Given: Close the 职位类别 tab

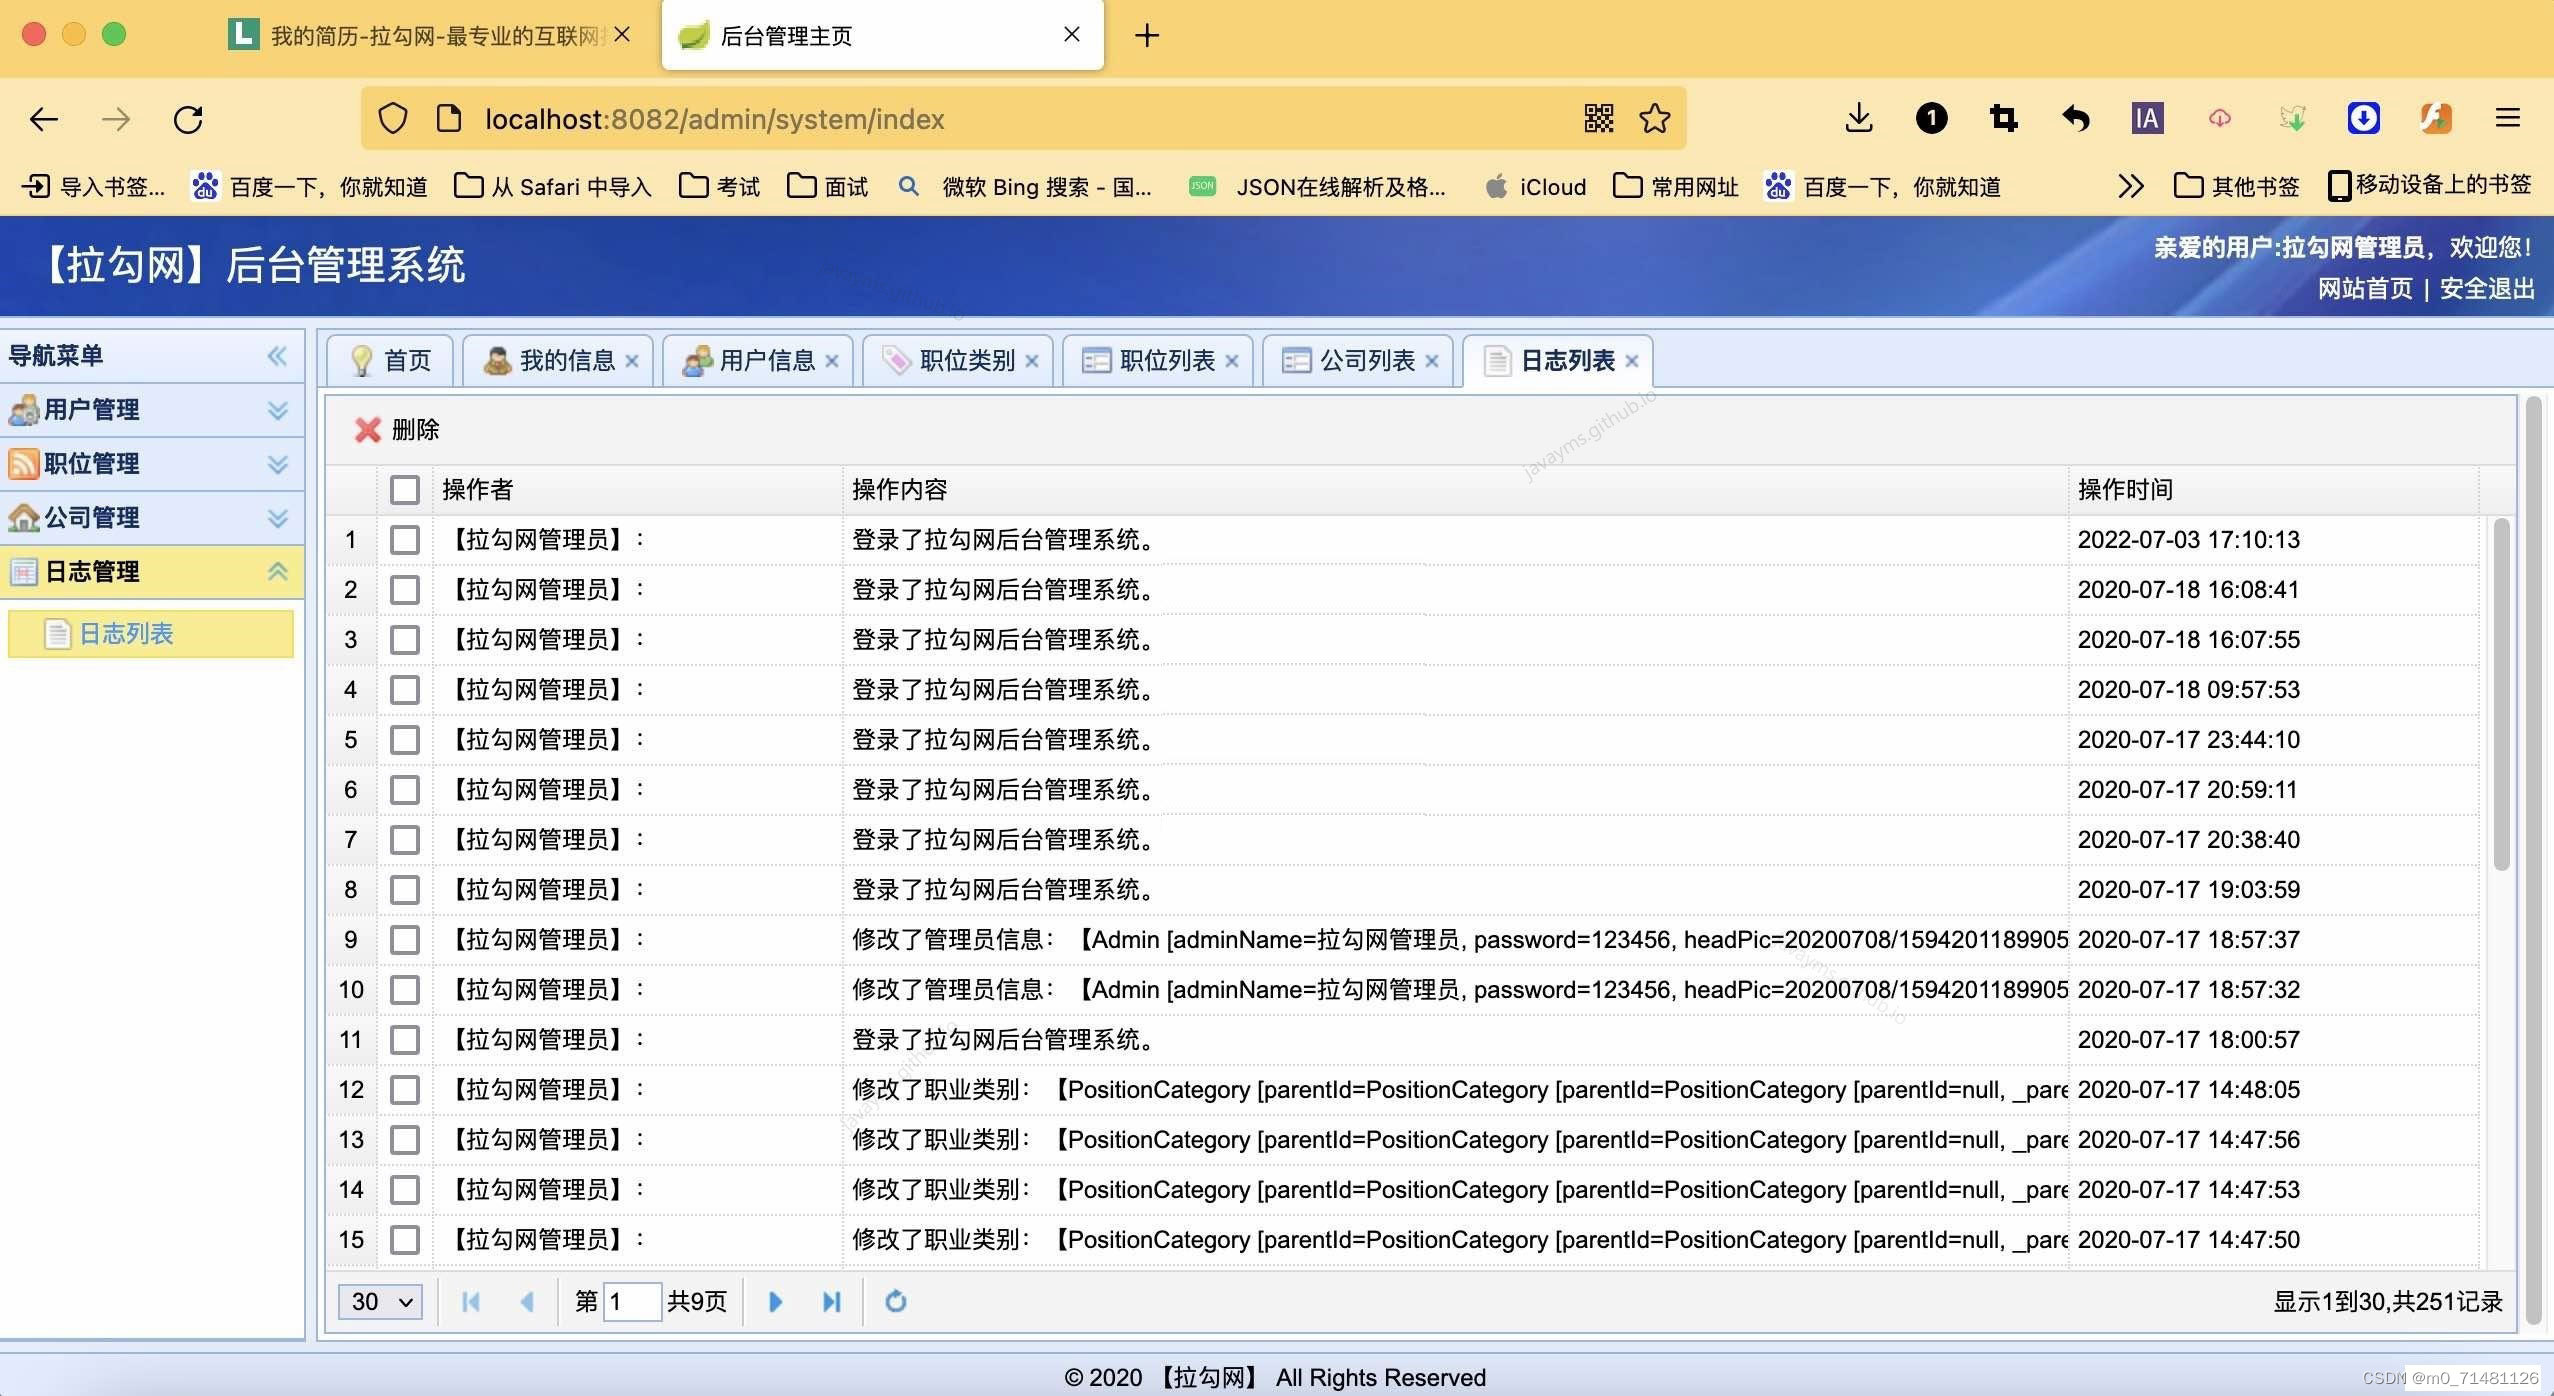Looking at the screenshot, I should (x=1032, y=361).
